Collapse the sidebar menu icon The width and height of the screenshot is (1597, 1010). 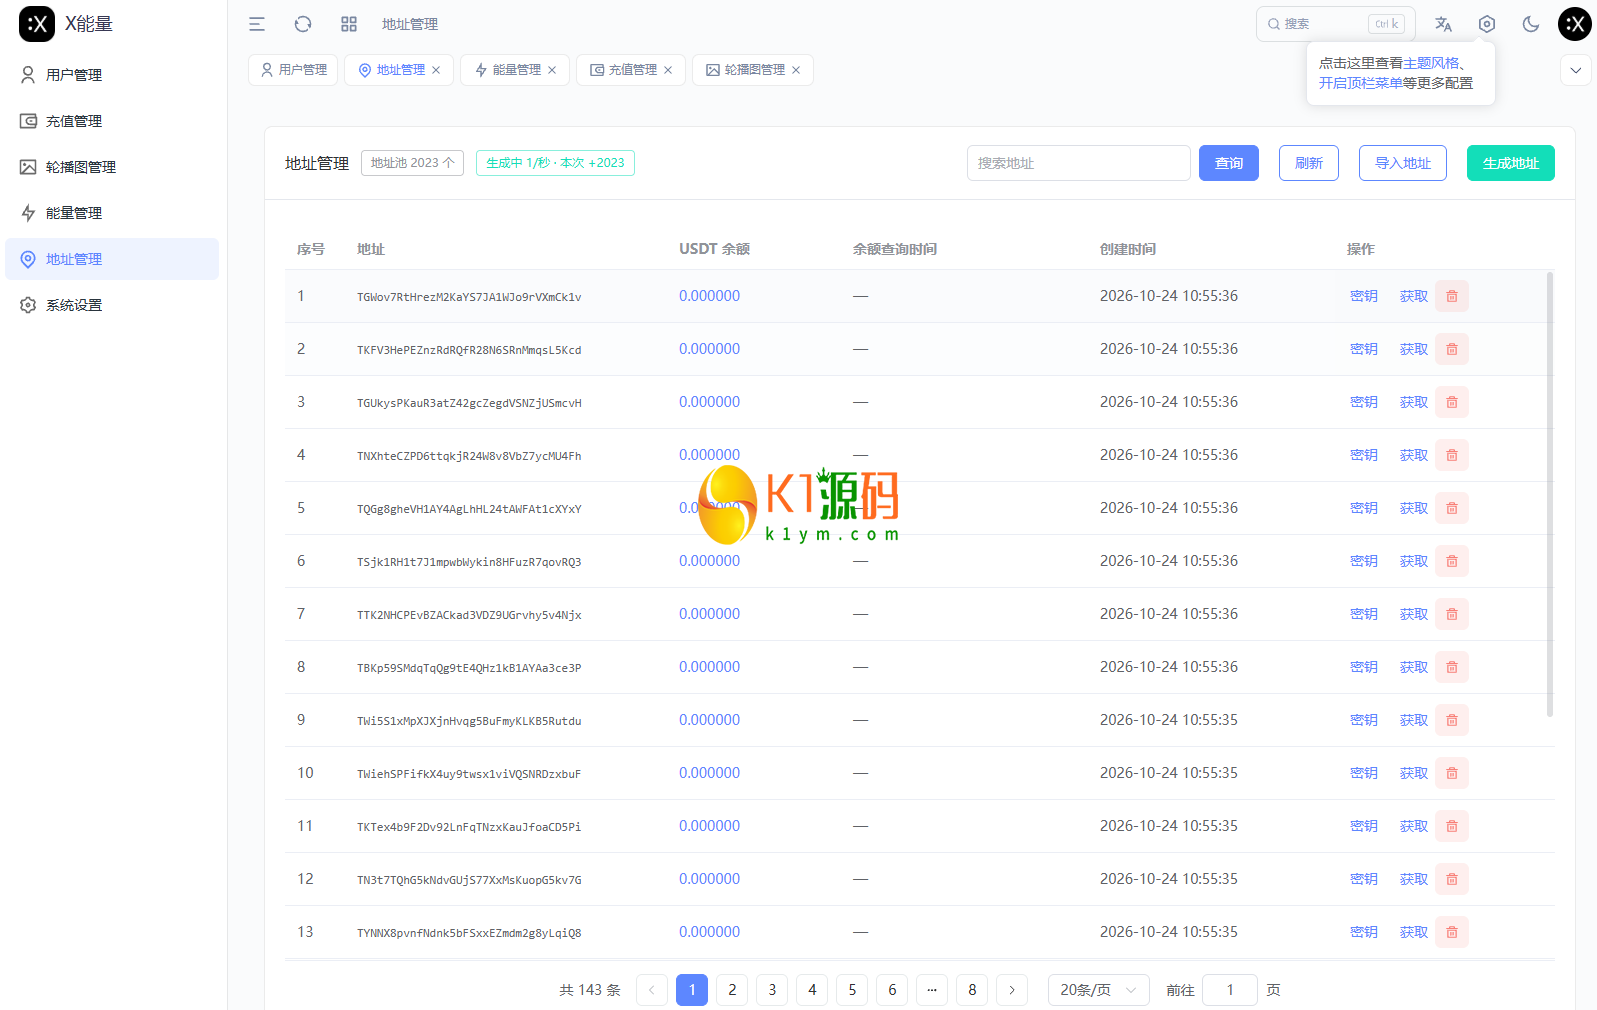(x=257, y=24)
